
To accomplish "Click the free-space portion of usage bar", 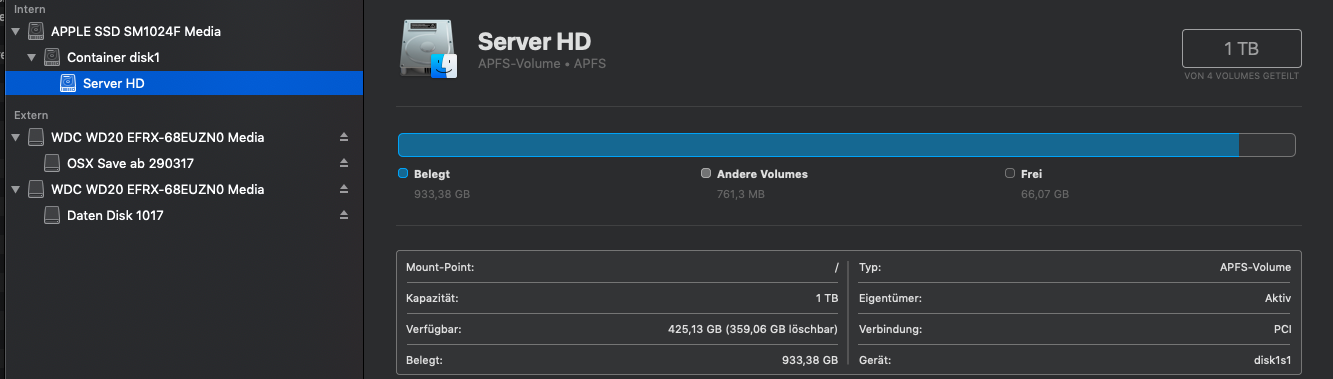I will point(1267,145).
